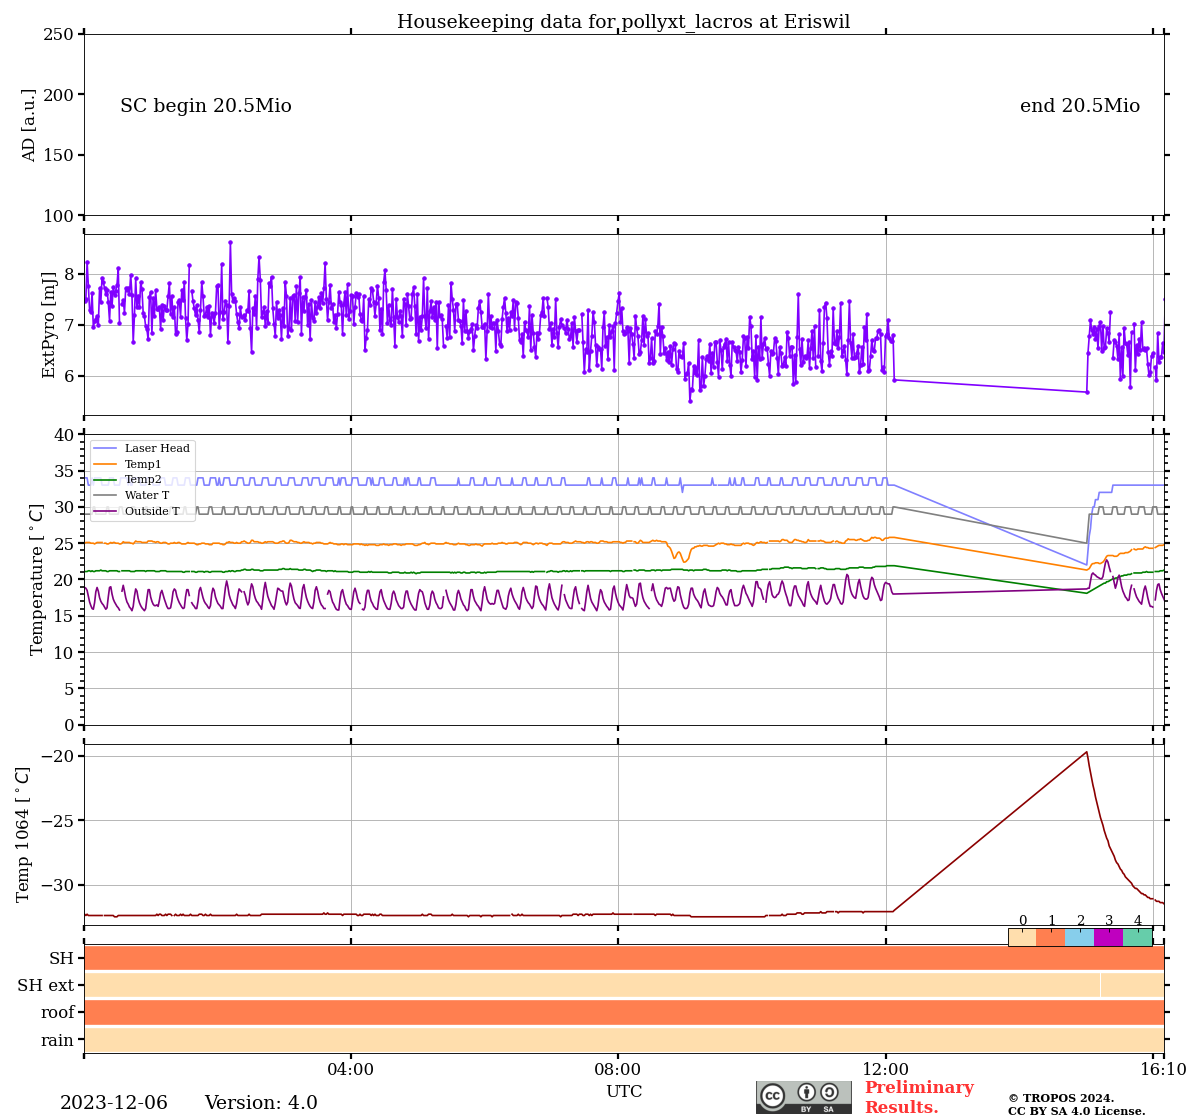Select the Temp2 legend entry
Viewport: 1200px width, 1120px height.
[127, 479]
